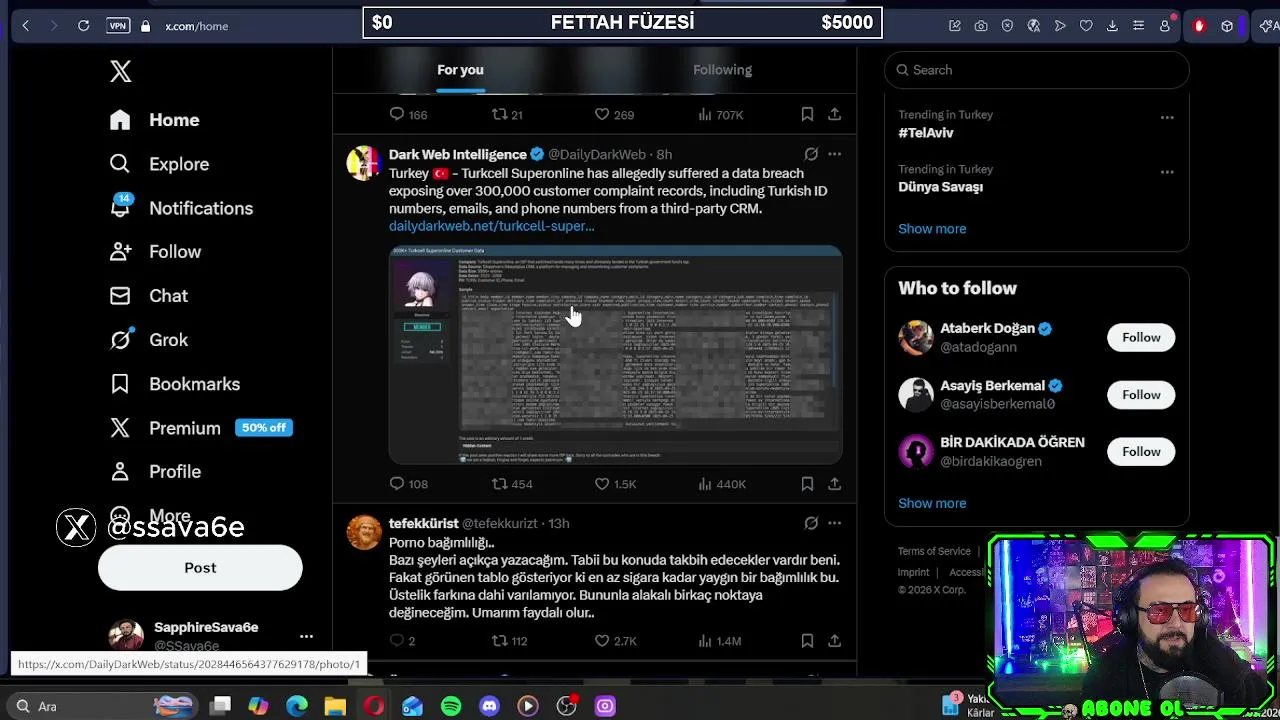The image size is (1280, 720).
Task: Open the Follow sidebar item
Action: click(x=156, y=252)
